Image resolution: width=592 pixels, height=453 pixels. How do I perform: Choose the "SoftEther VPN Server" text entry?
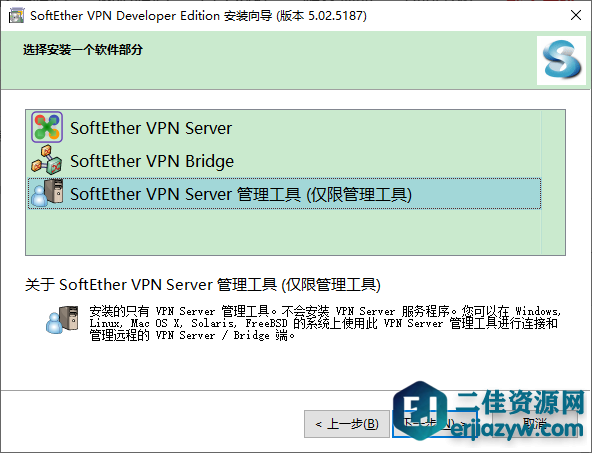point(151,128)
